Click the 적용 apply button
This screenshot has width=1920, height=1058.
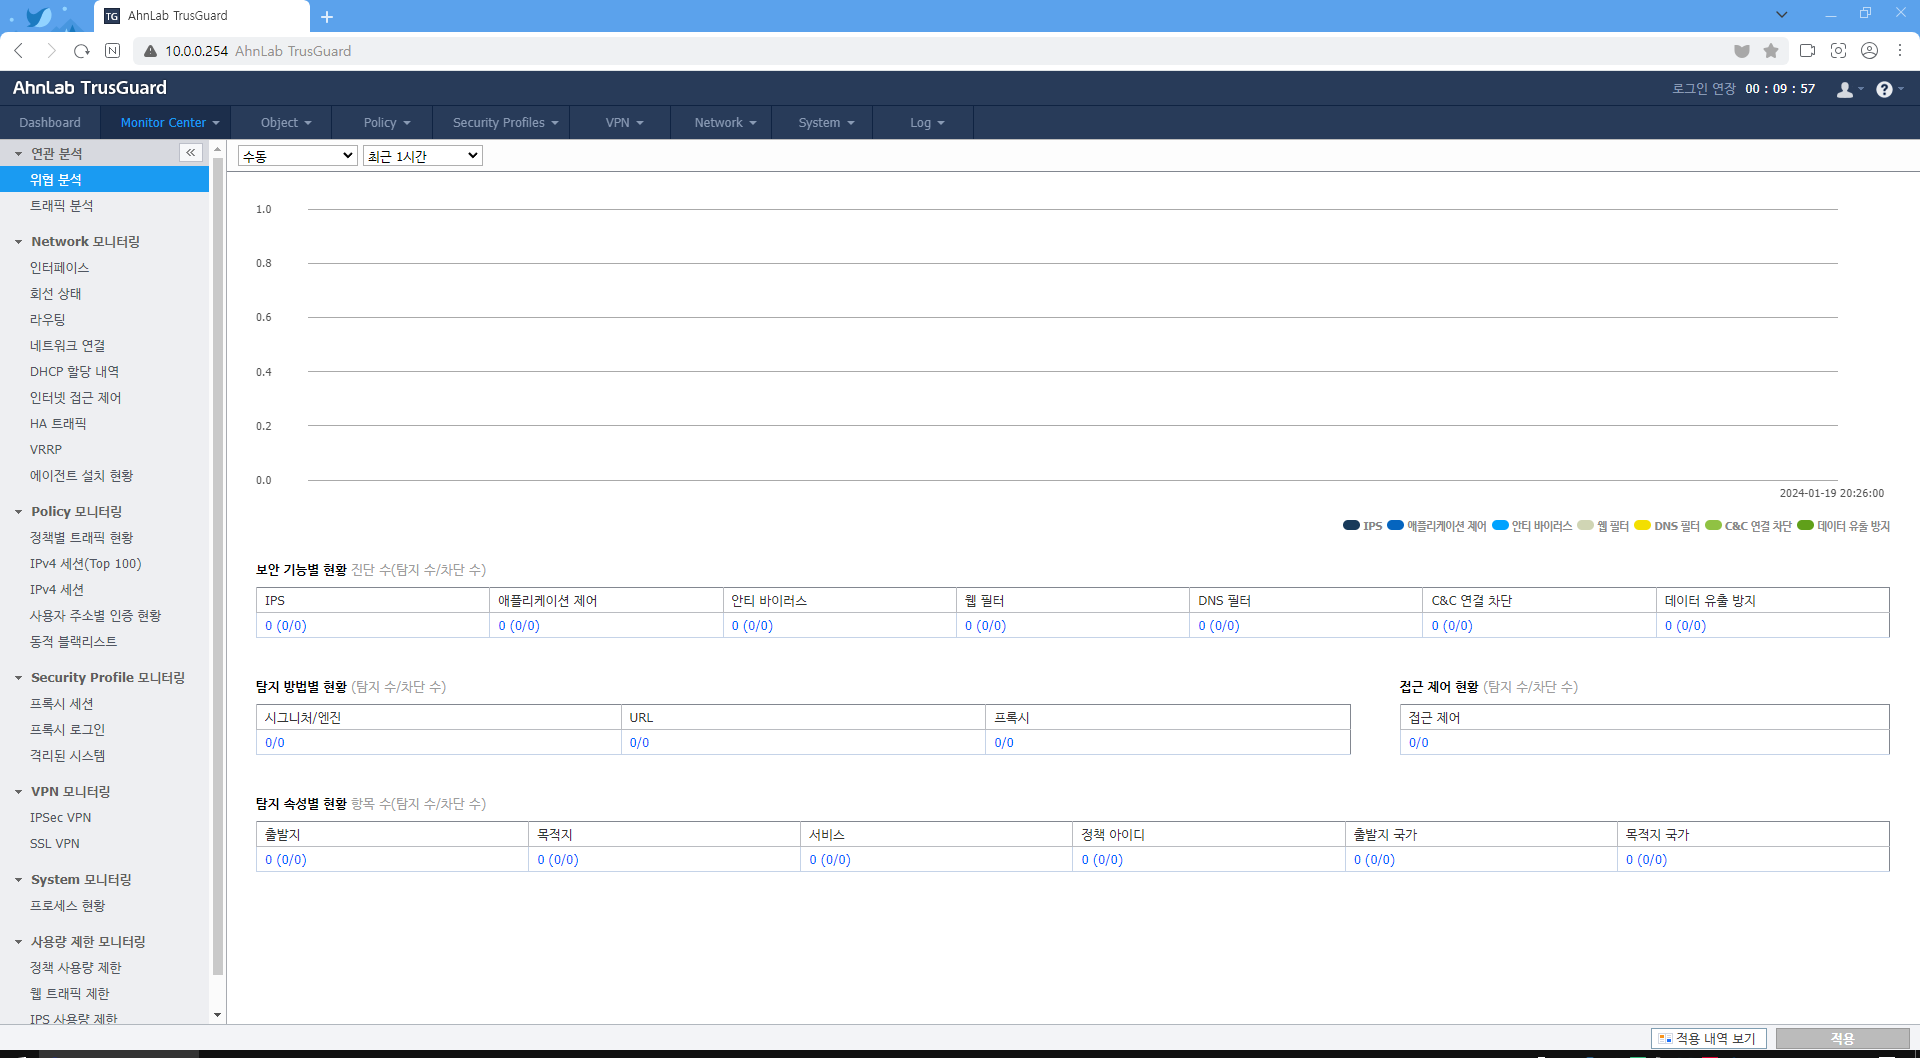1842,1039
